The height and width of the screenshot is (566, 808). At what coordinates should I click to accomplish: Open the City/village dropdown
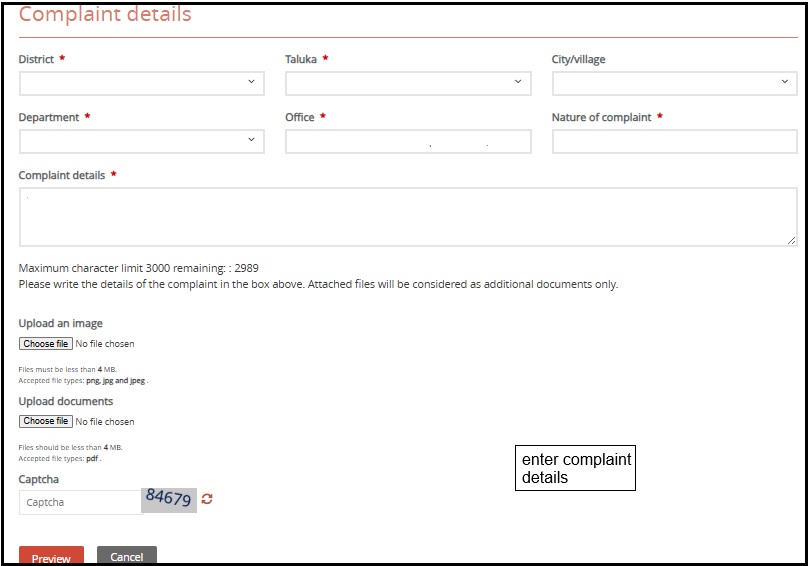click(674, 83)
